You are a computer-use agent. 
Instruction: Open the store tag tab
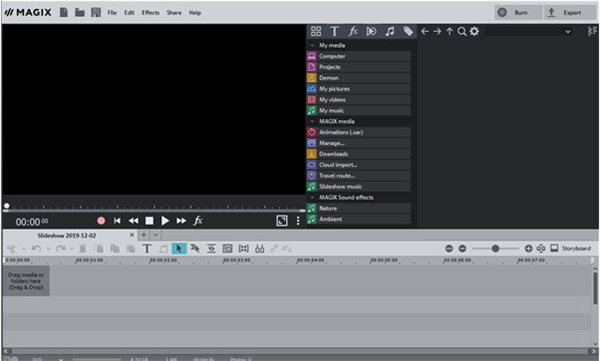pyautogui.click(x=408, y=31)
